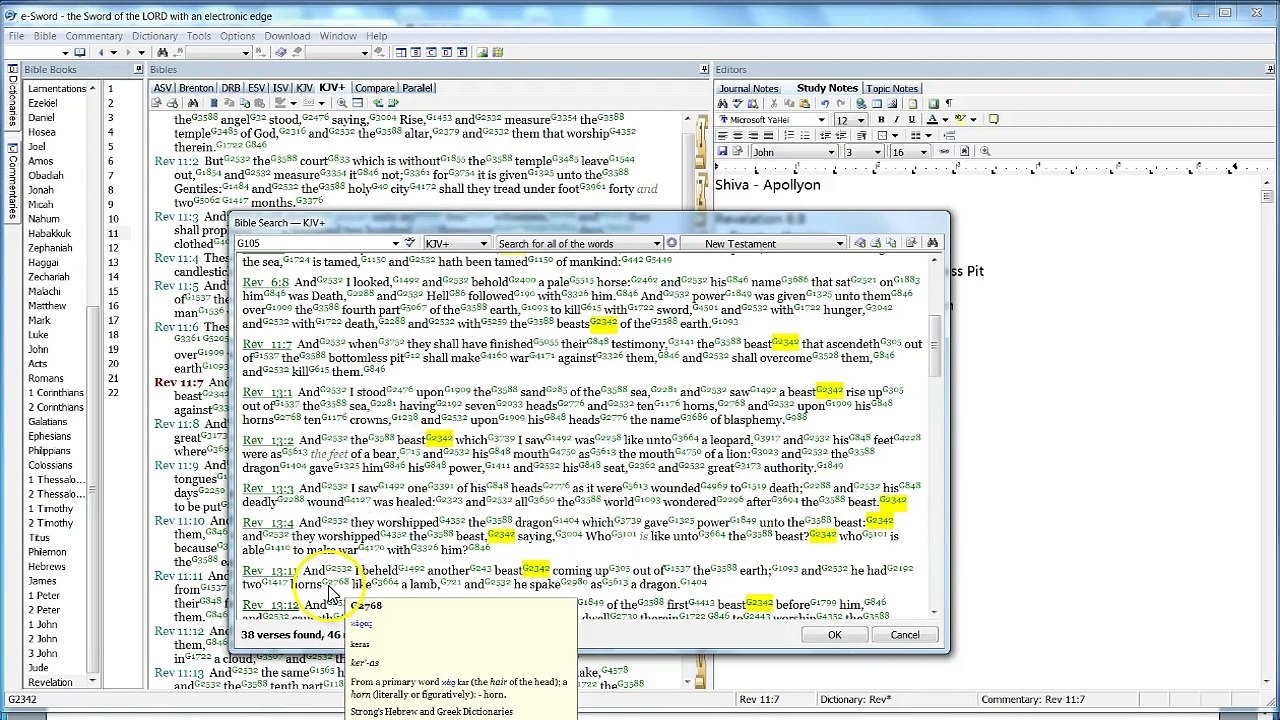Click Cancel in Bible Search dialog

click(905, 635)
